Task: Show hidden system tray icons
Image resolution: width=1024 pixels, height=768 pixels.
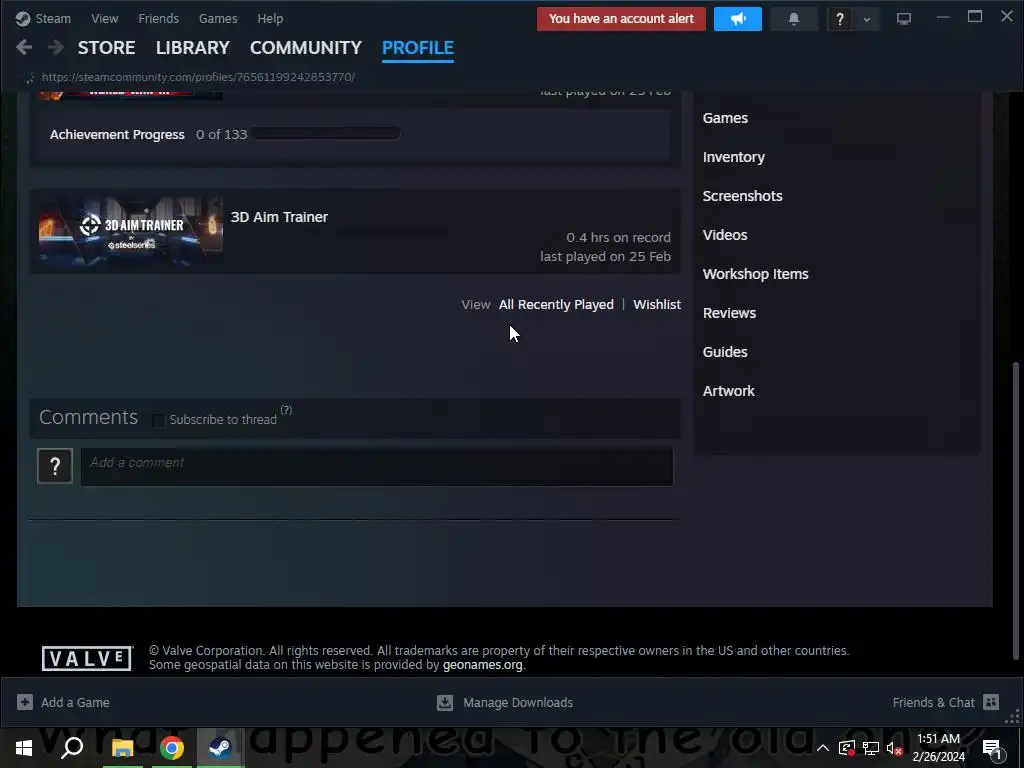Action: point(822,748)
